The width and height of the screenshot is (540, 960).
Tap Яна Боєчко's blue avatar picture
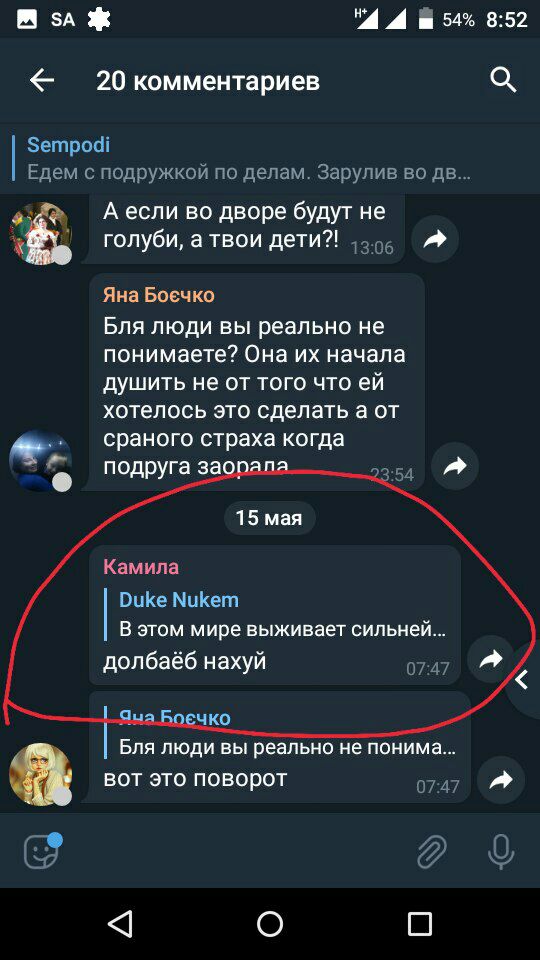[x=40, y=460]
